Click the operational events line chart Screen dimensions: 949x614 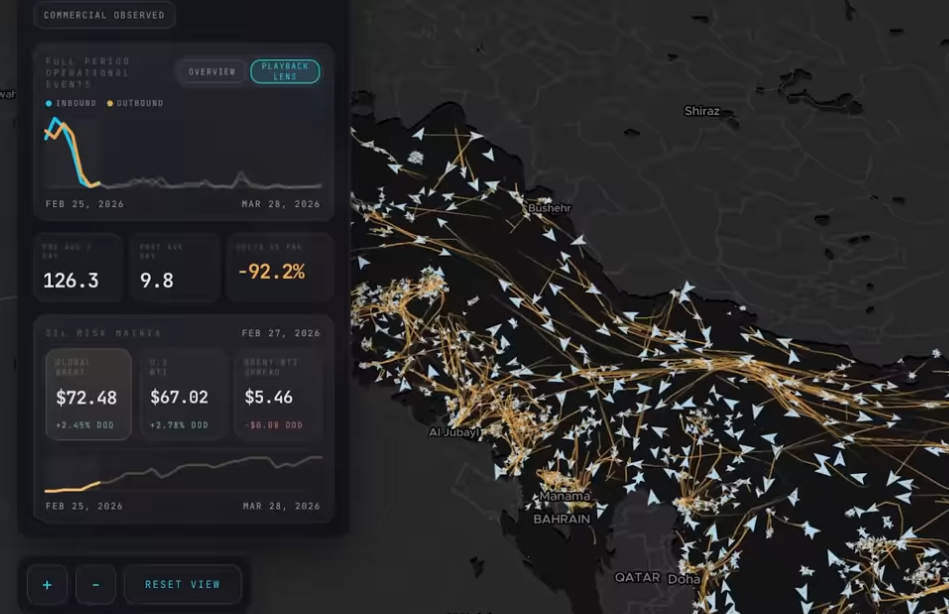point(183,154)
